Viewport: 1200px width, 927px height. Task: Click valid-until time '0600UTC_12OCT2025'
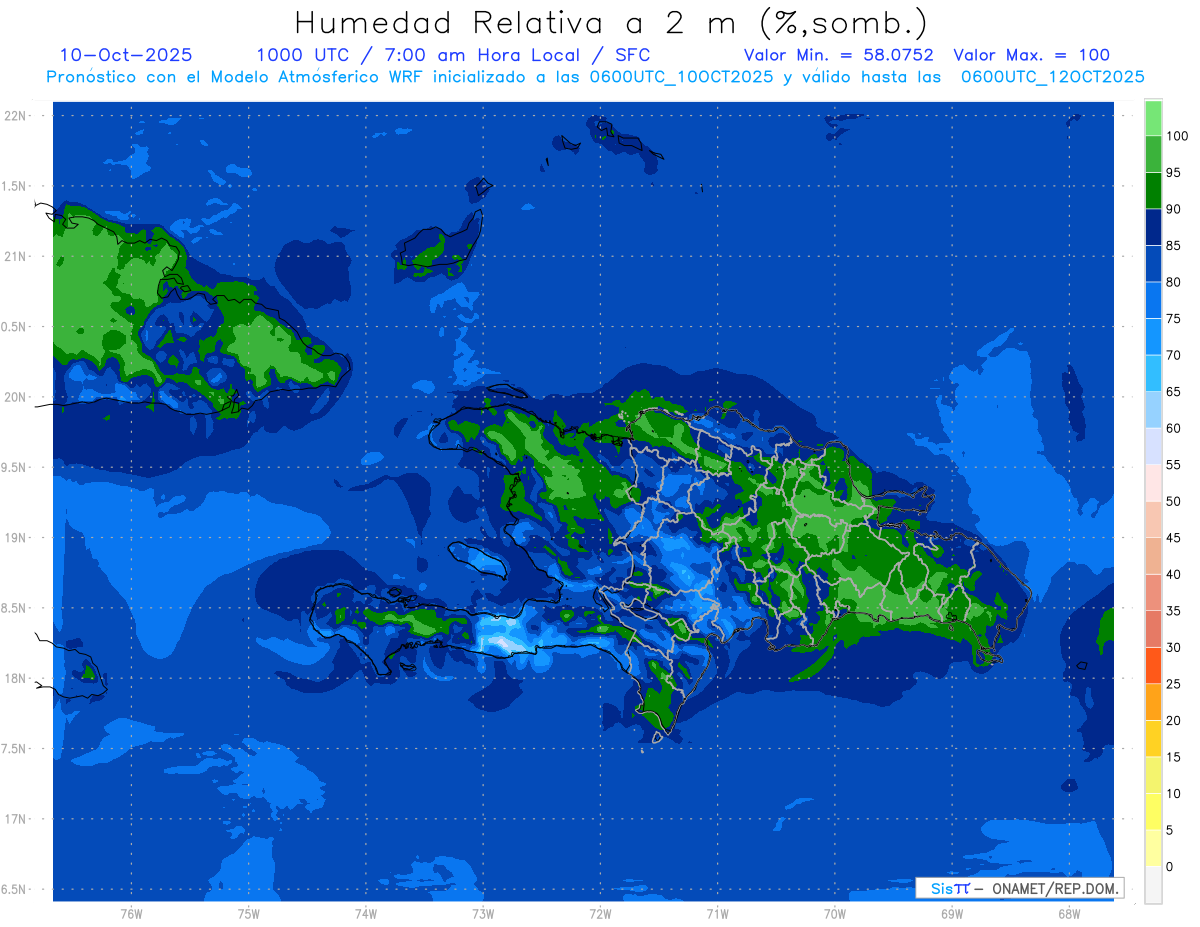point(1052,76)
